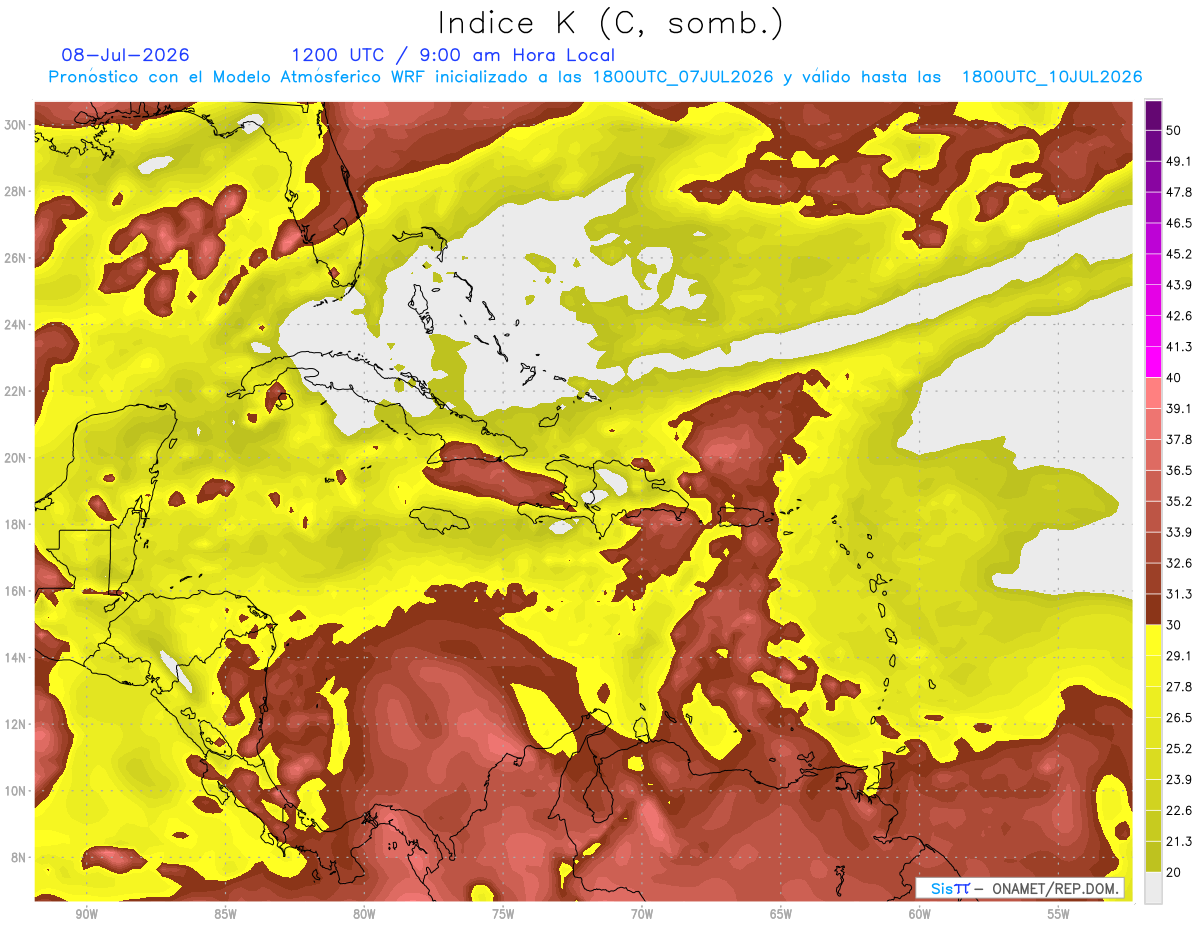Click the color scale value 46.5

tap(1178, 223)
